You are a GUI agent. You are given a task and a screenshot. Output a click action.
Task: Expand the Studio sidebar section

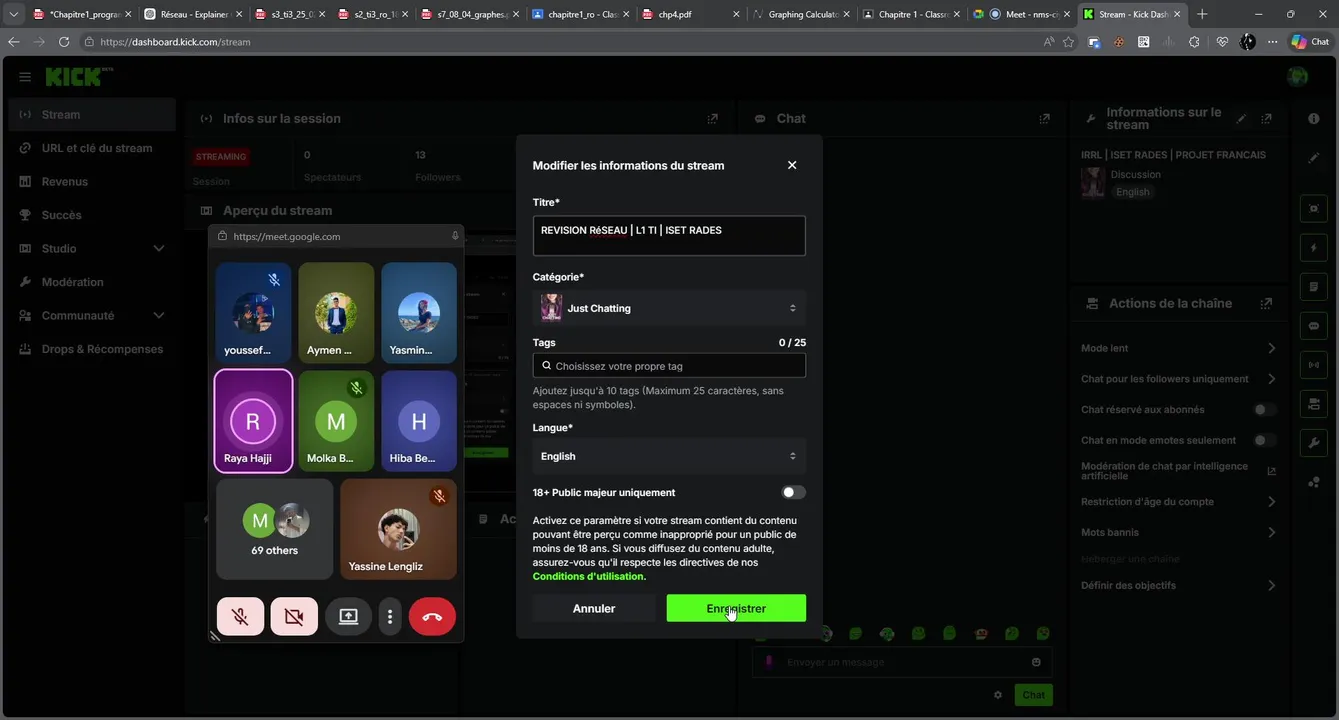point(92,248)
